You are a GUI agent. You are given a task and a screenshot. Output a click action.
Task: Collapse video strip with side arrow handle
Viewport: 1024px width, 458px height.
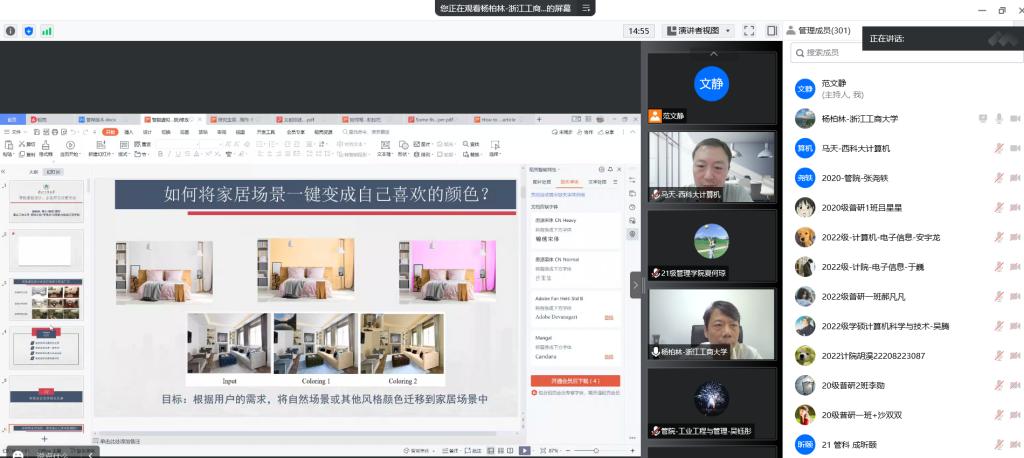(x=636, y=285)
